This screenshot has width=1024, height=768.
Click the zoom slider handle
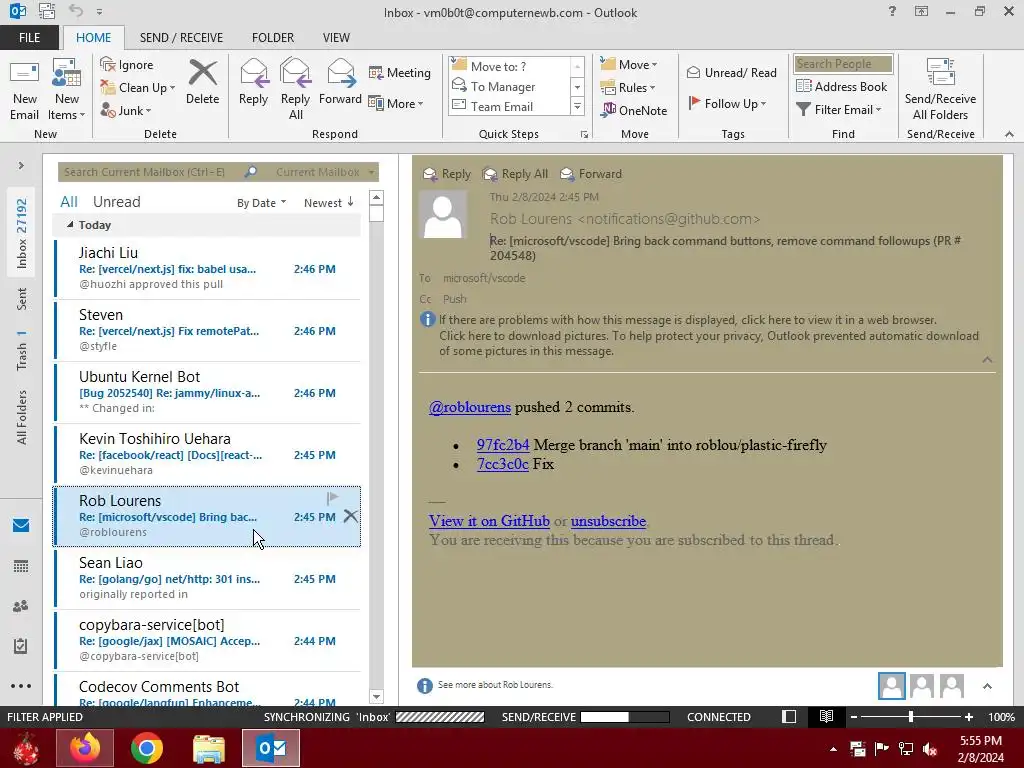click(910, 717)
